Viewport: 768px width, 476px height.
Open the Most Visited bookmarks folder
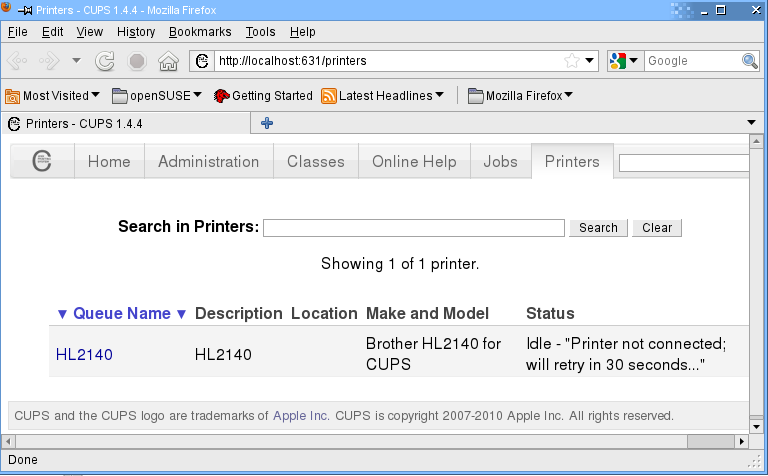click(x=52, y=96)
